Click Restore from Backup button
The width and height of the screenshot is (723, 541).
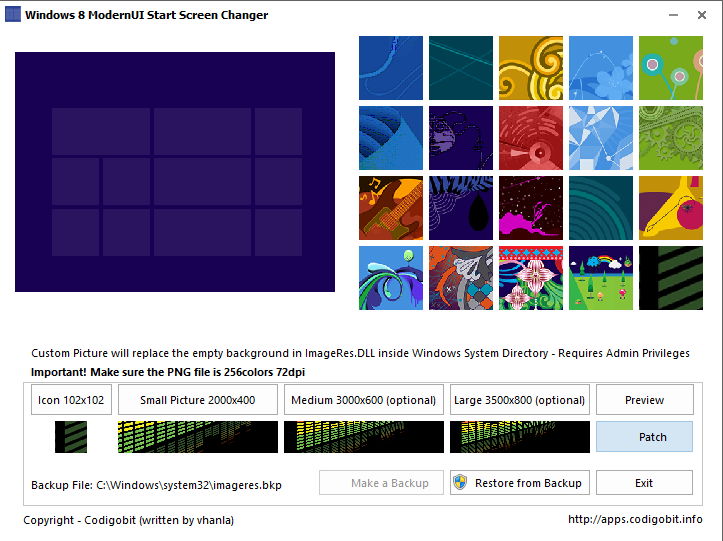click(520, 483)
